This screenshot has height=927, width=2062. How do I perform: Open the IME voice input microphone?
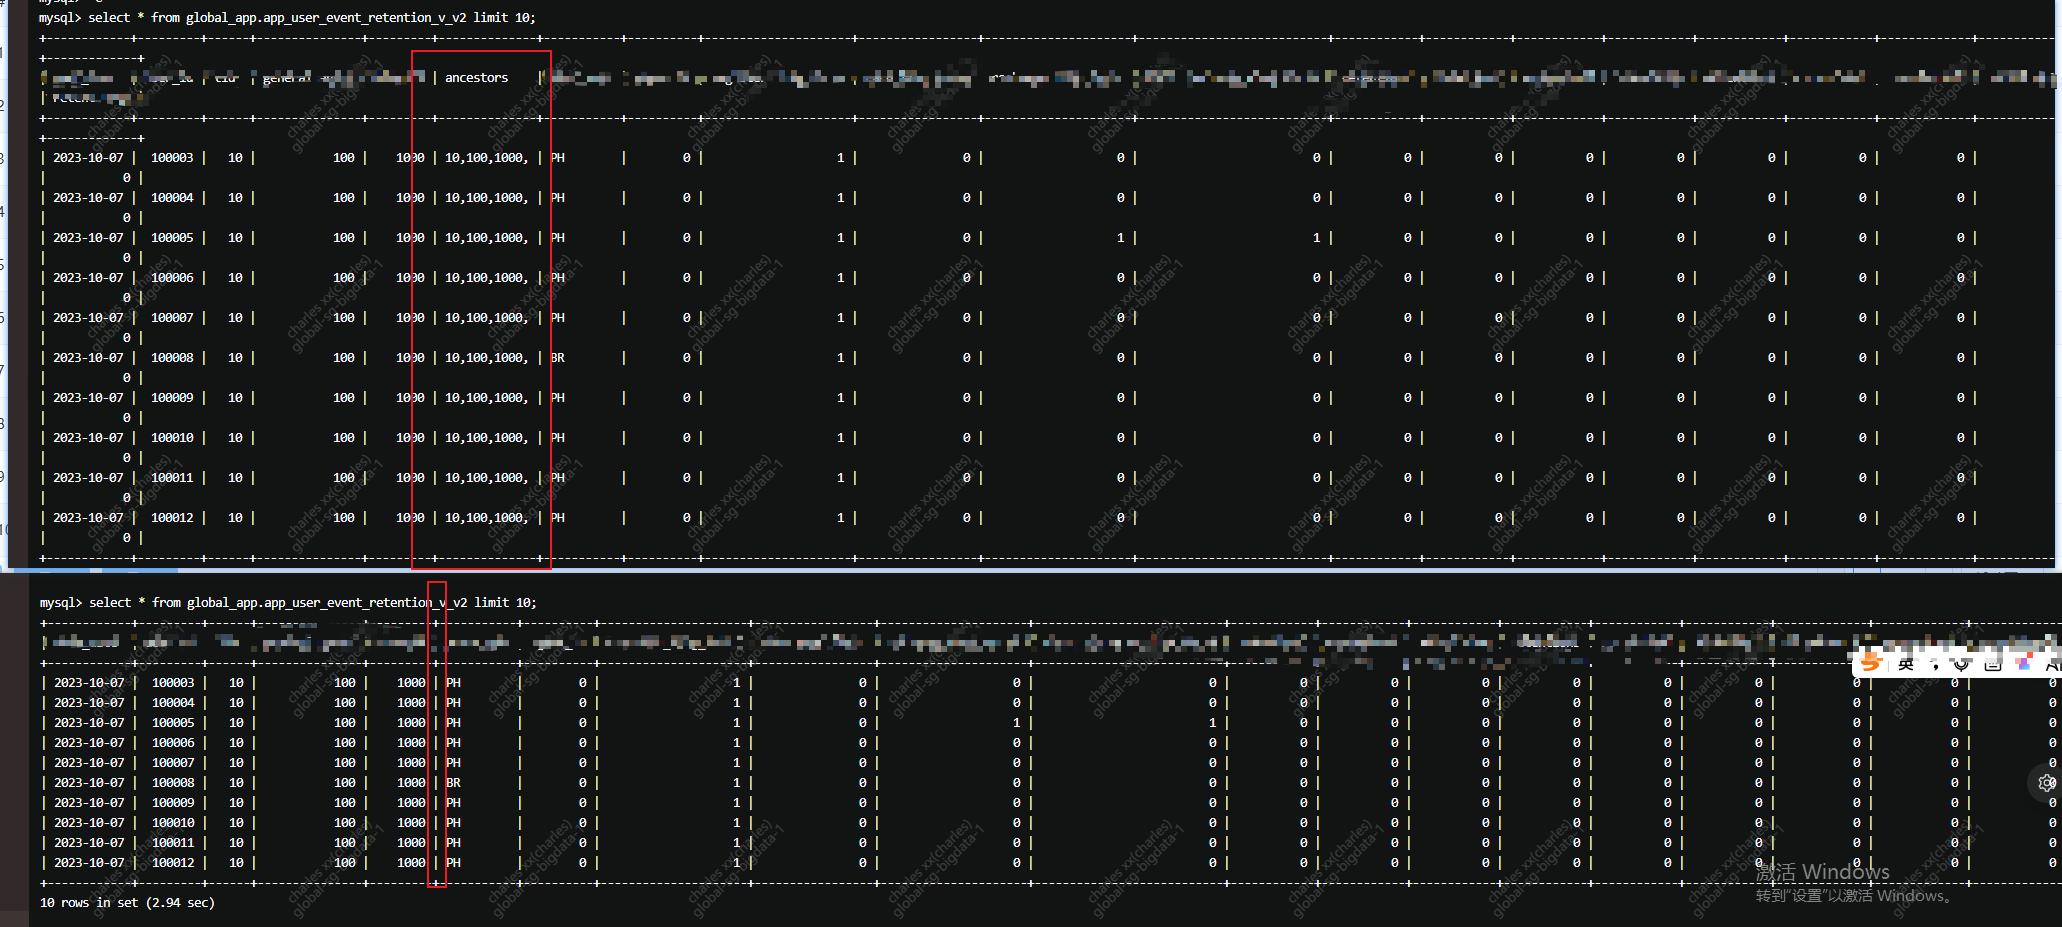point(1962,664)
